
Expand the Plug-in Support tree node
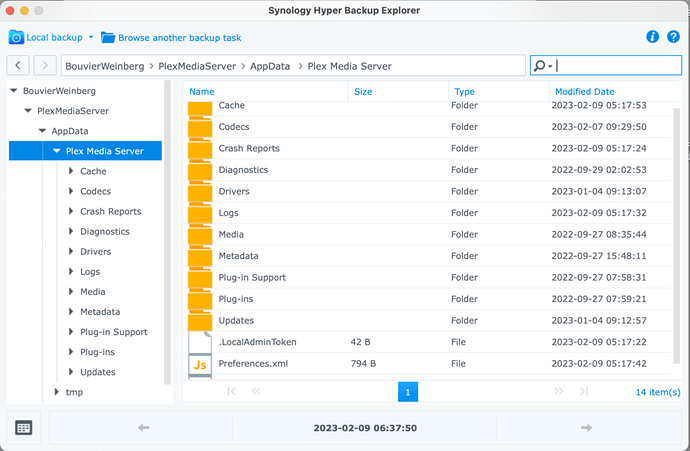(71, 332)
